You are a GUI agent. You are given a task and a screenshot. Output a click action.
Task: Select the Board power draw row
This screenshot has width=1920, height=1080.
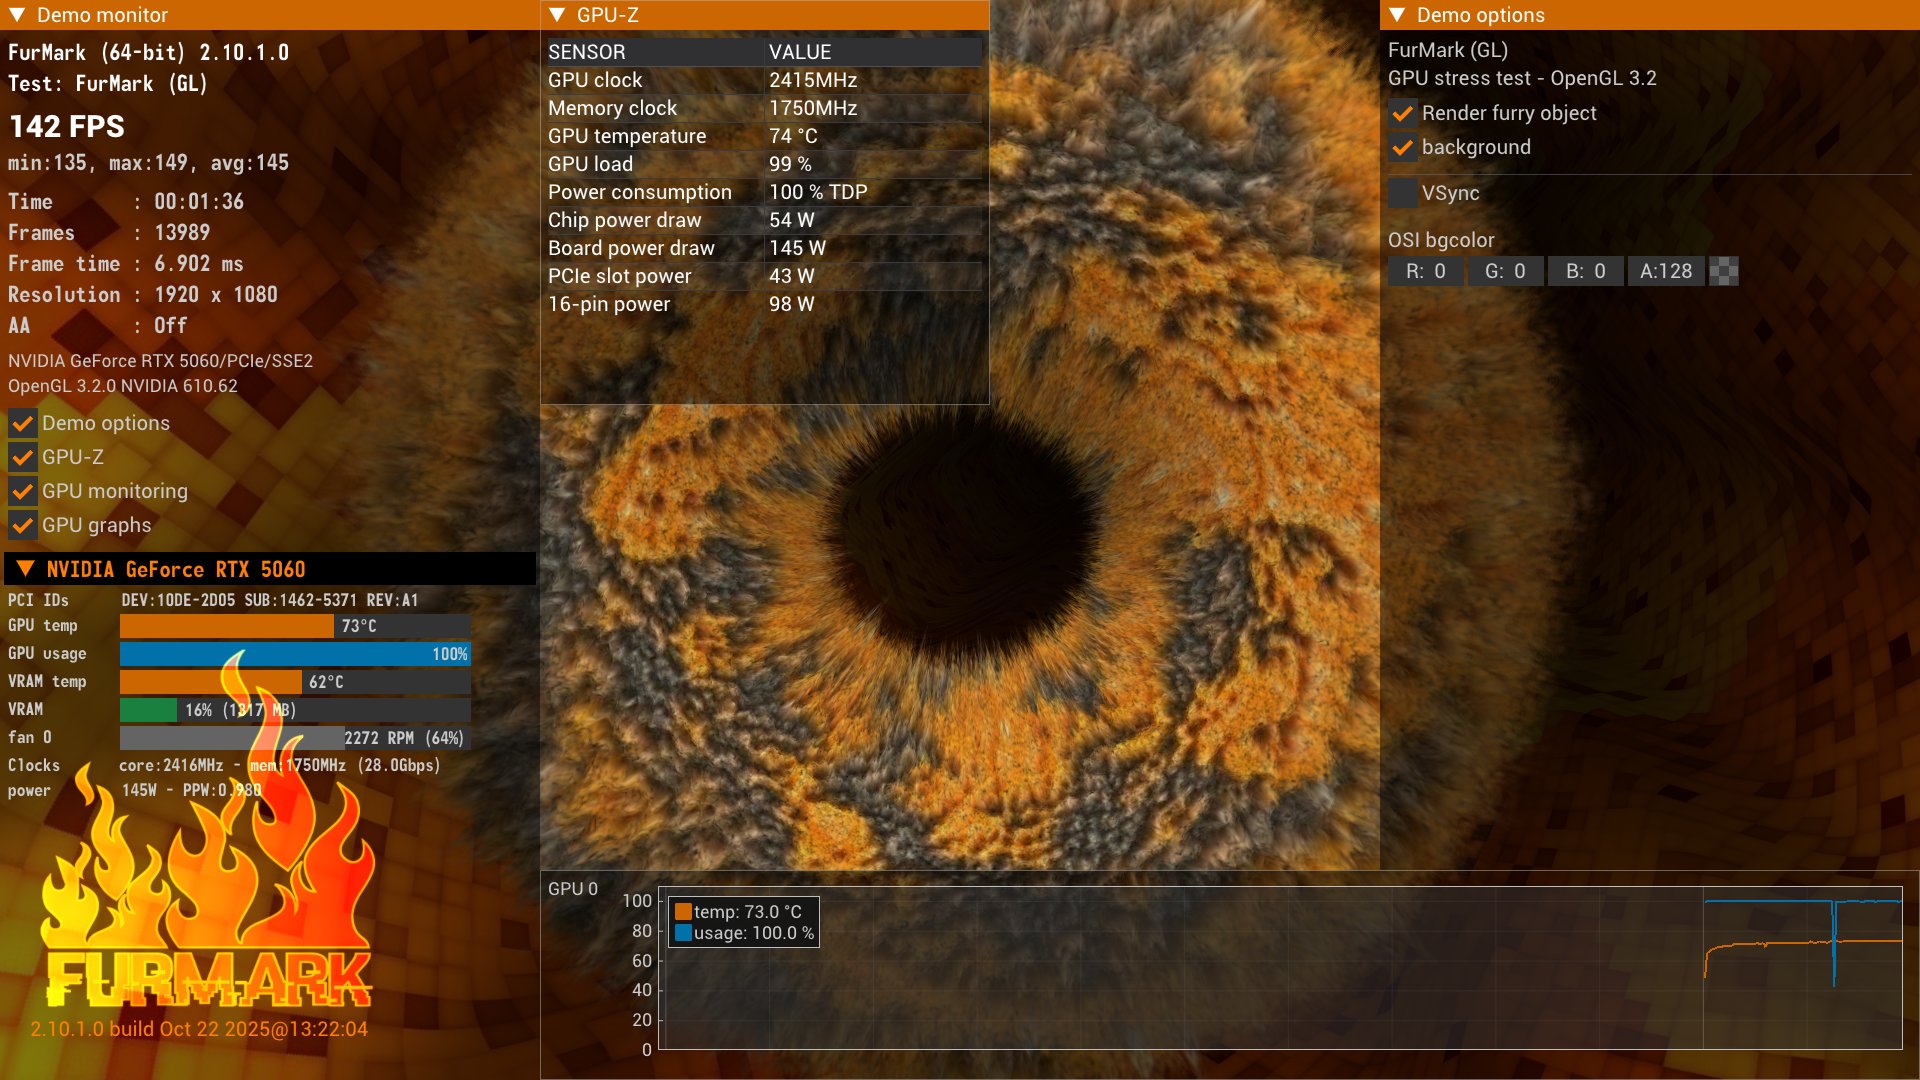765,248
